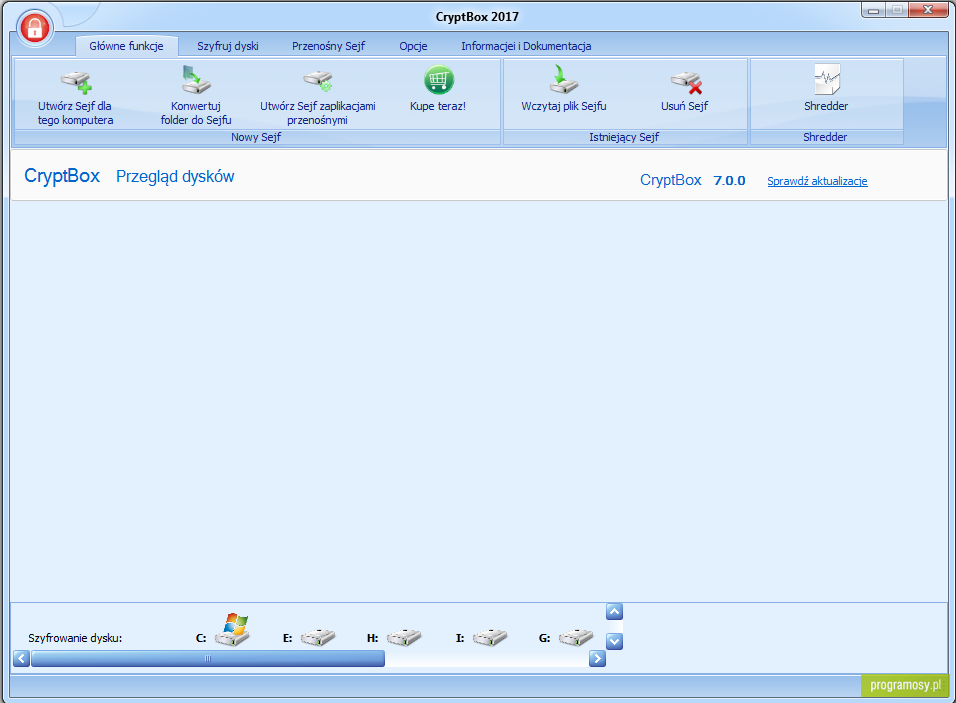Click the 'Istniejący Sejf' group label
This screenshot has width=956, height=703.
(x=624, y=137)
